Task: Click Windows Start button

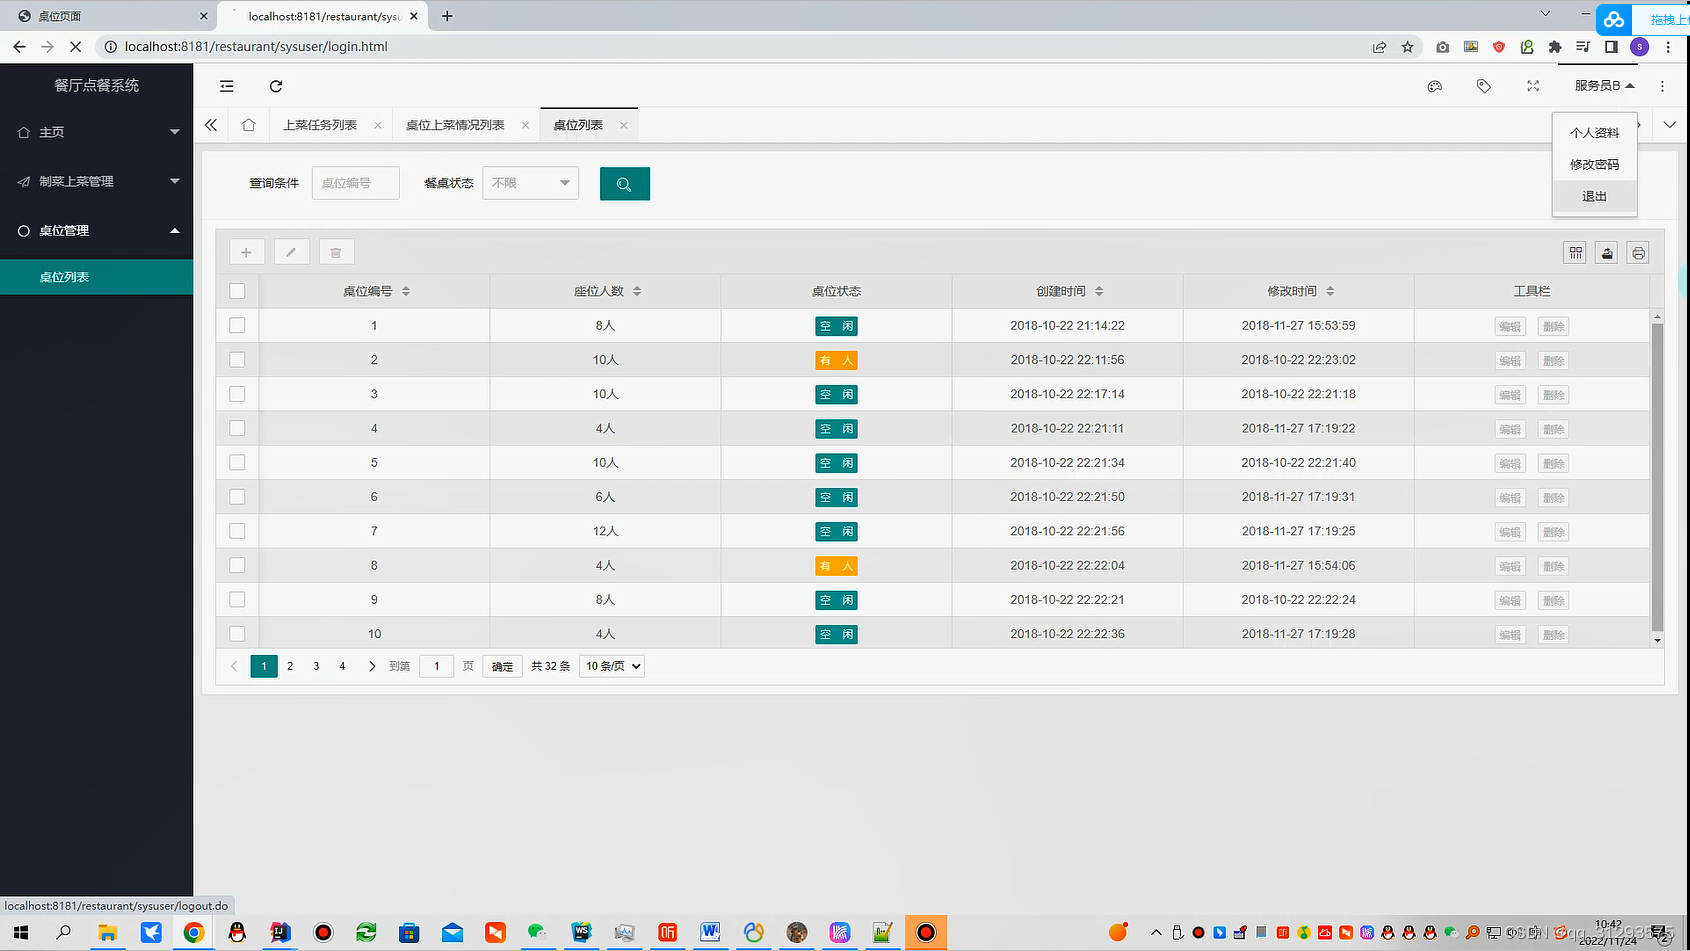Action: point(21,933)
